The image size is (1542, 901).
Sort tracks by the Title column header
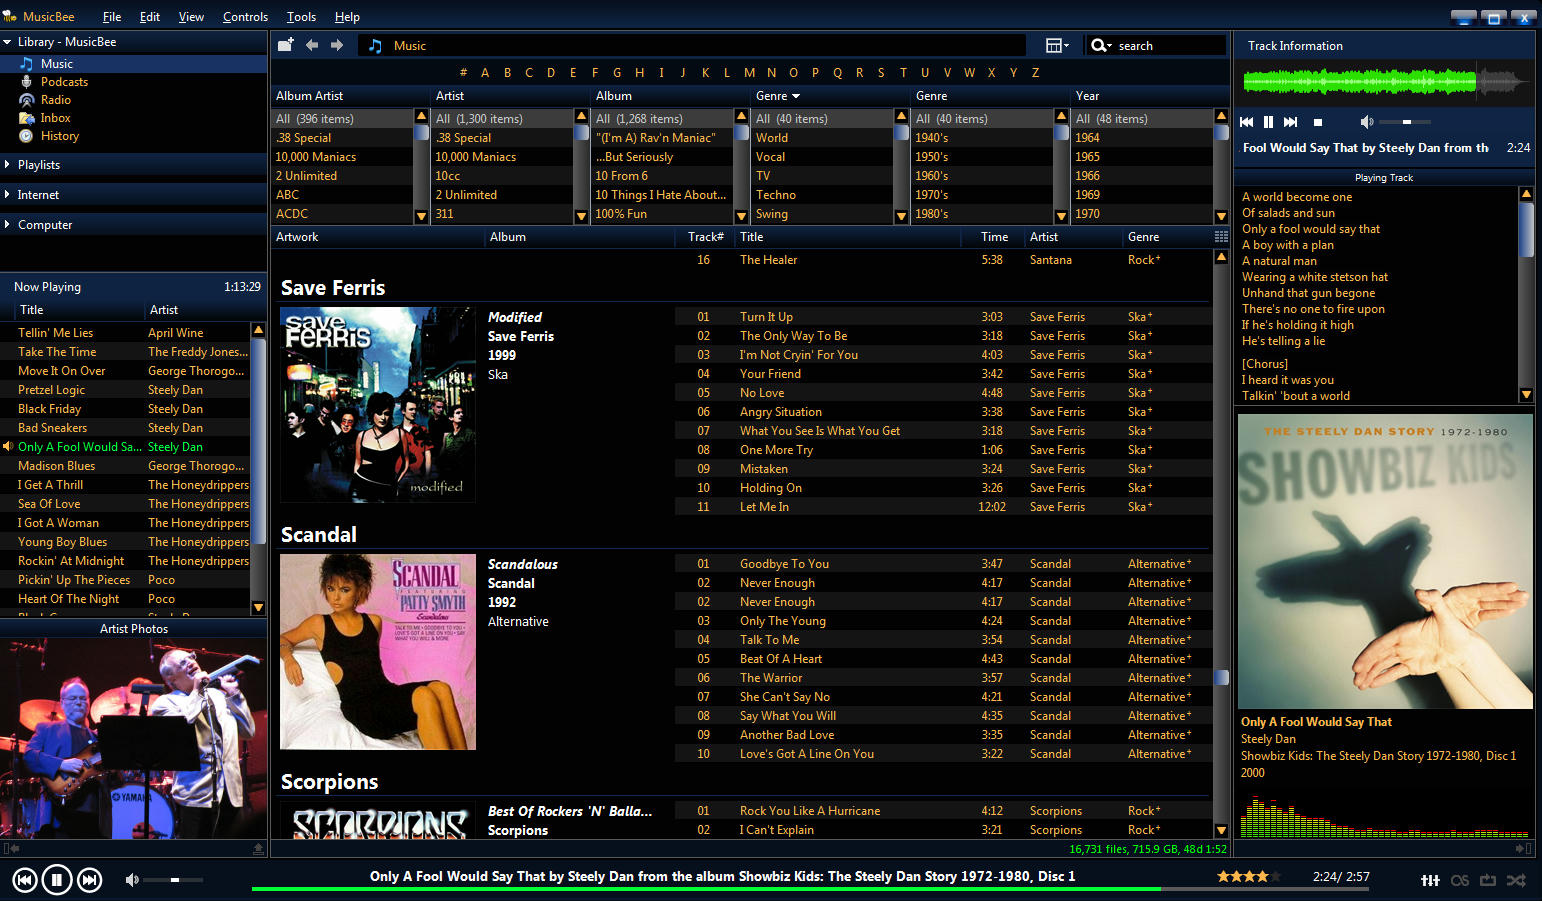tap(752, 237)
